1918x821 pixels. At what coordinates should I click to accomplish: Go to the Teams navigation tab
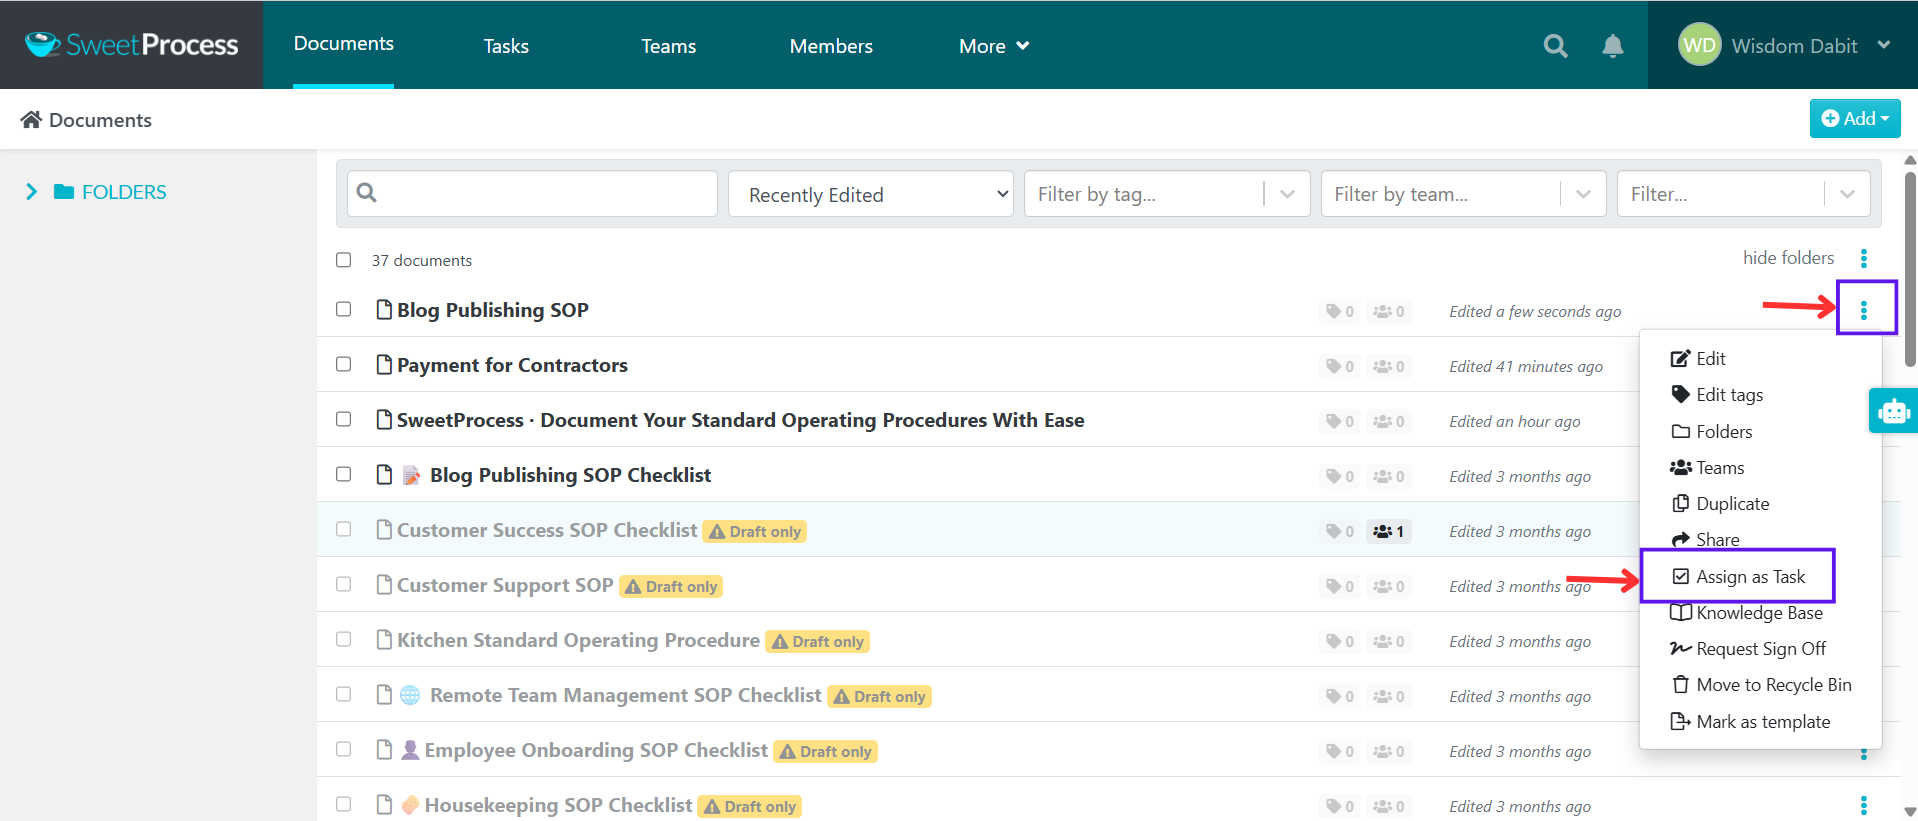tap(669, 46)
